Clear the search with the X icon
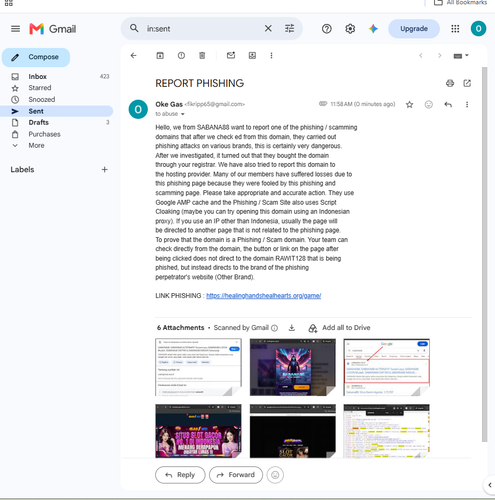The width and height of the screenshot is (495, 500). coord(268,29)
